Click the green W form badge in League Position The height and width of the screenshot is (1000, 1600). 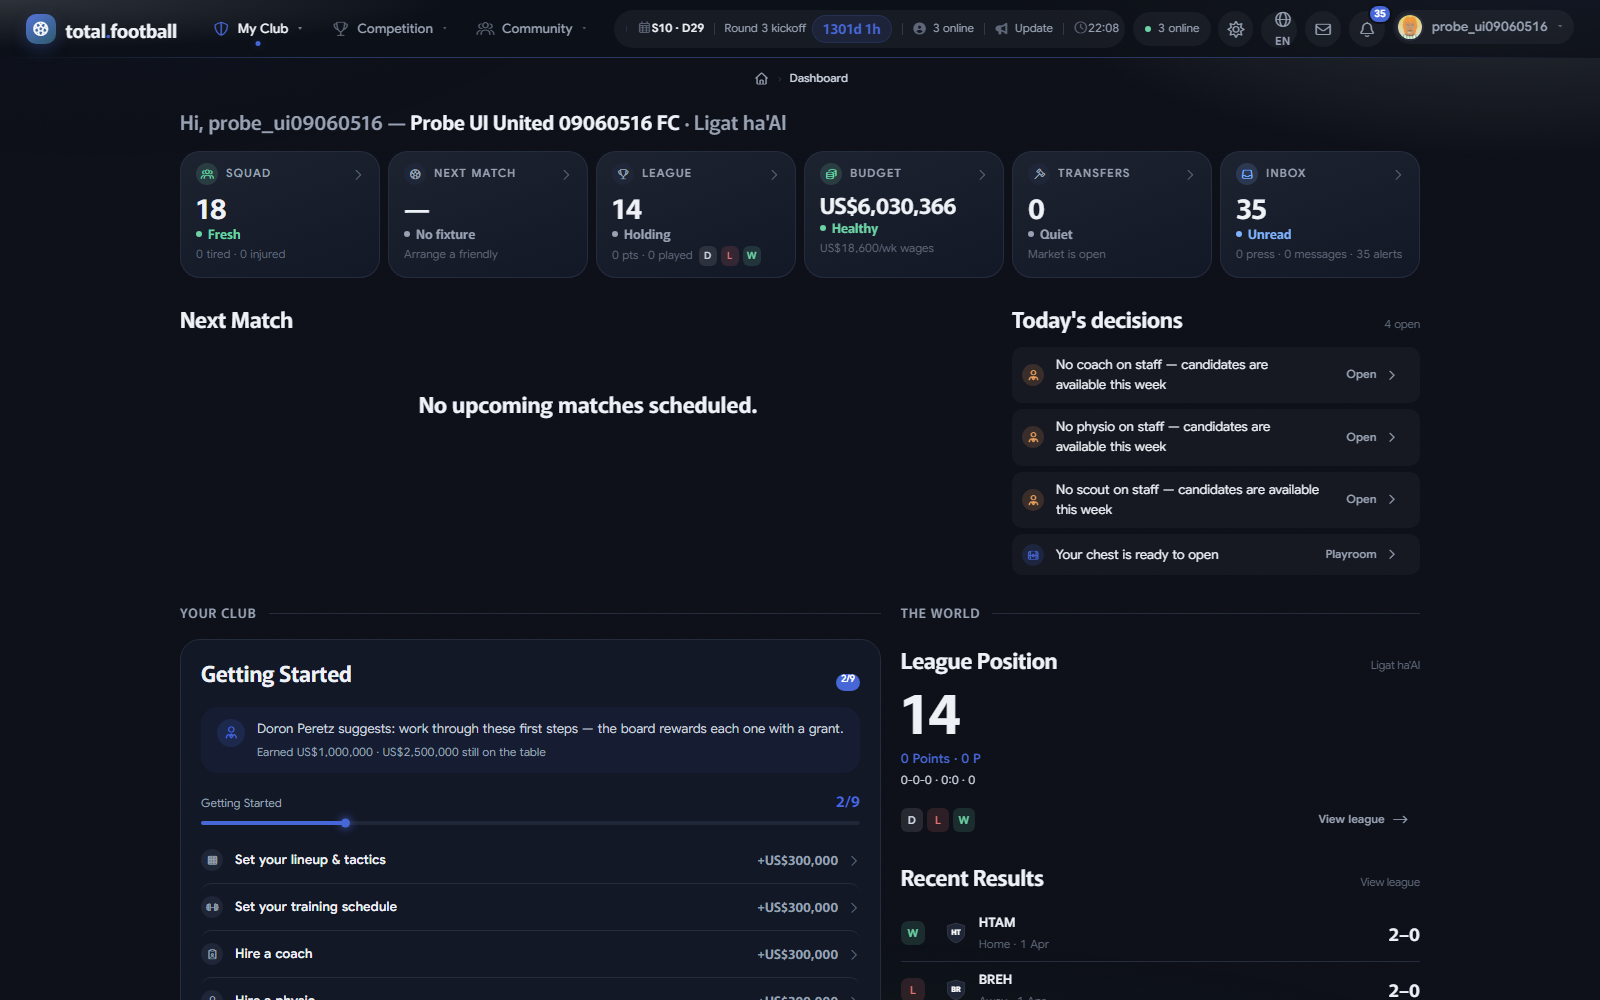[963, 820]
